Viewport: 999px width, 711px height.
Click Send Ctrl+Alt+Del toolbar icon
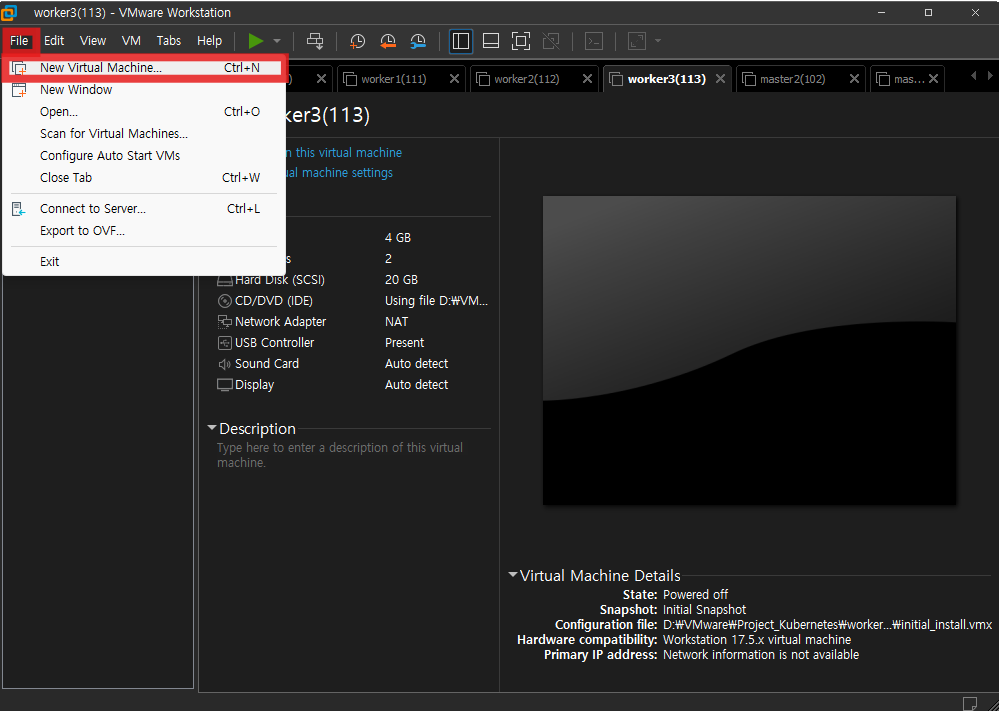click(315, 41)
